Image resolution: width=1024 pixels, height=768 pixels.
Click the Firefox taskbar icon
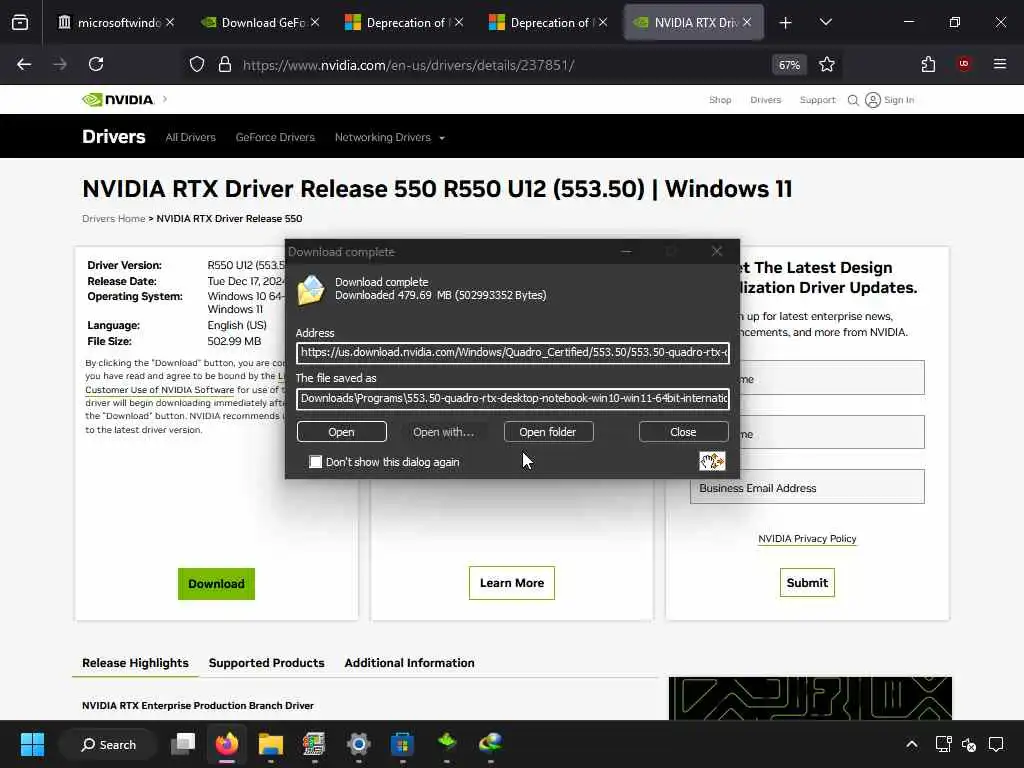[x=227, y=744]
